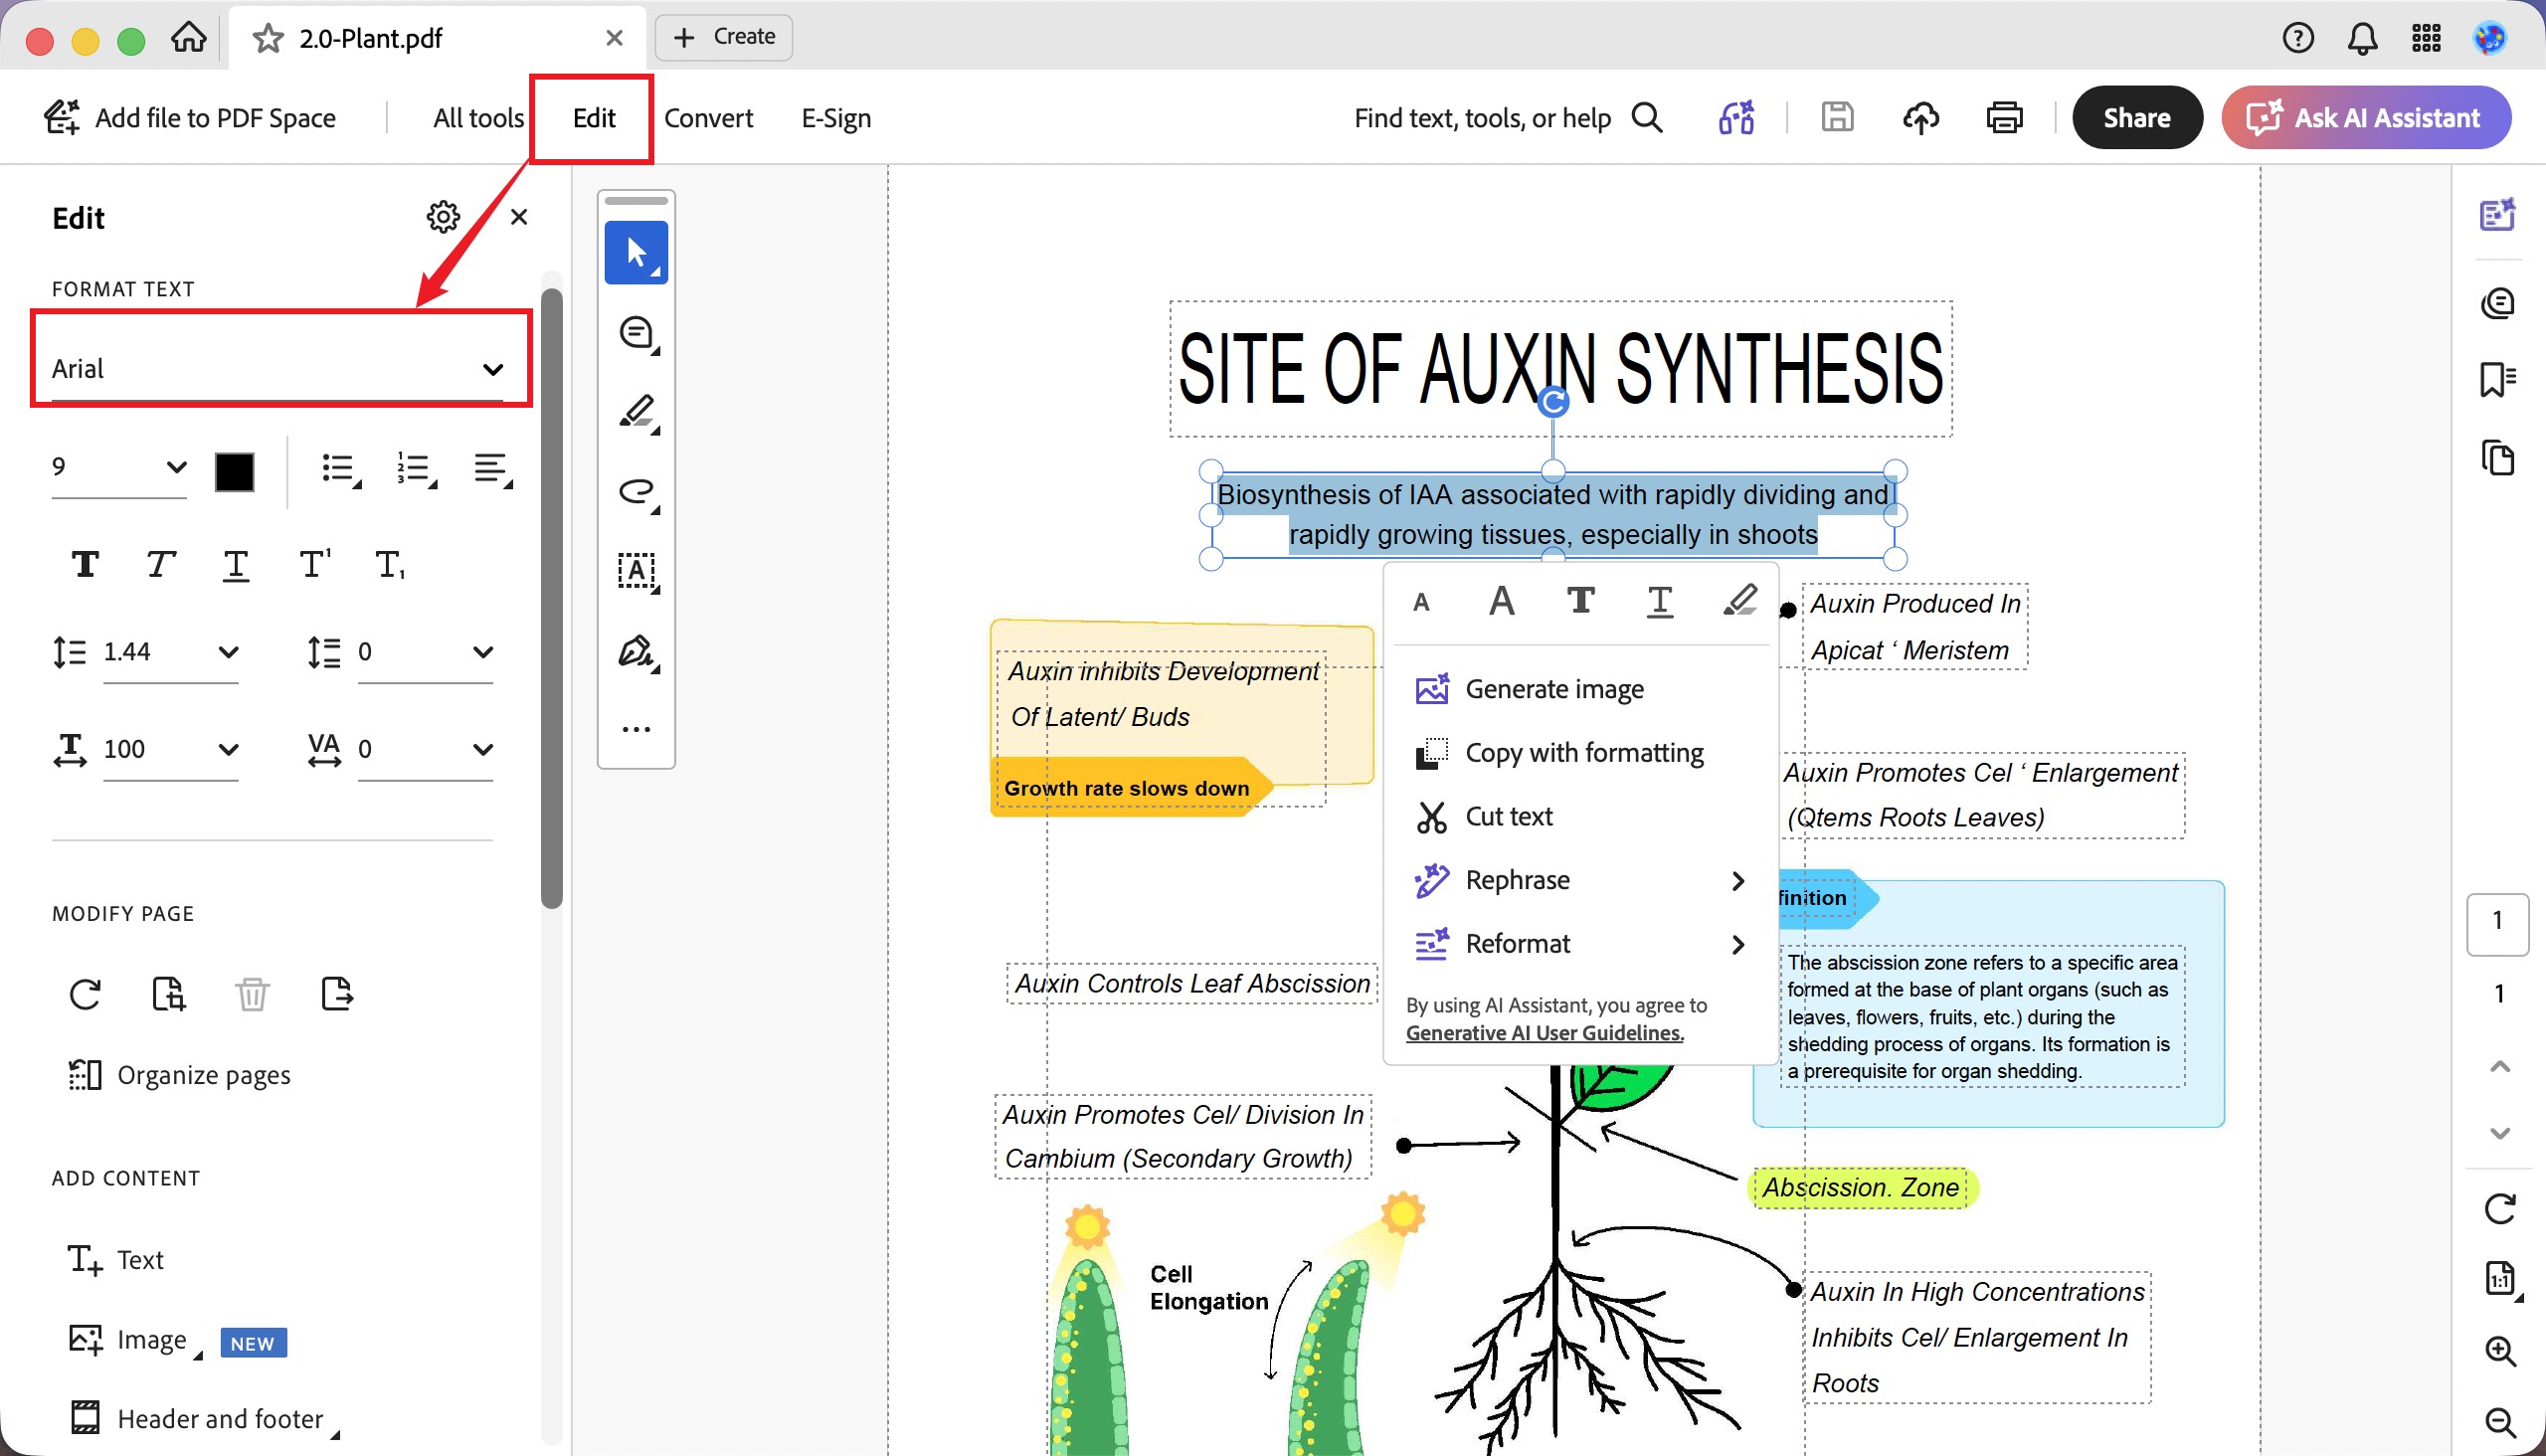The height and width of the screenshot is (1456, 2546).
Task: Click Ask AI Assistant button
Action: point(2366,118)
